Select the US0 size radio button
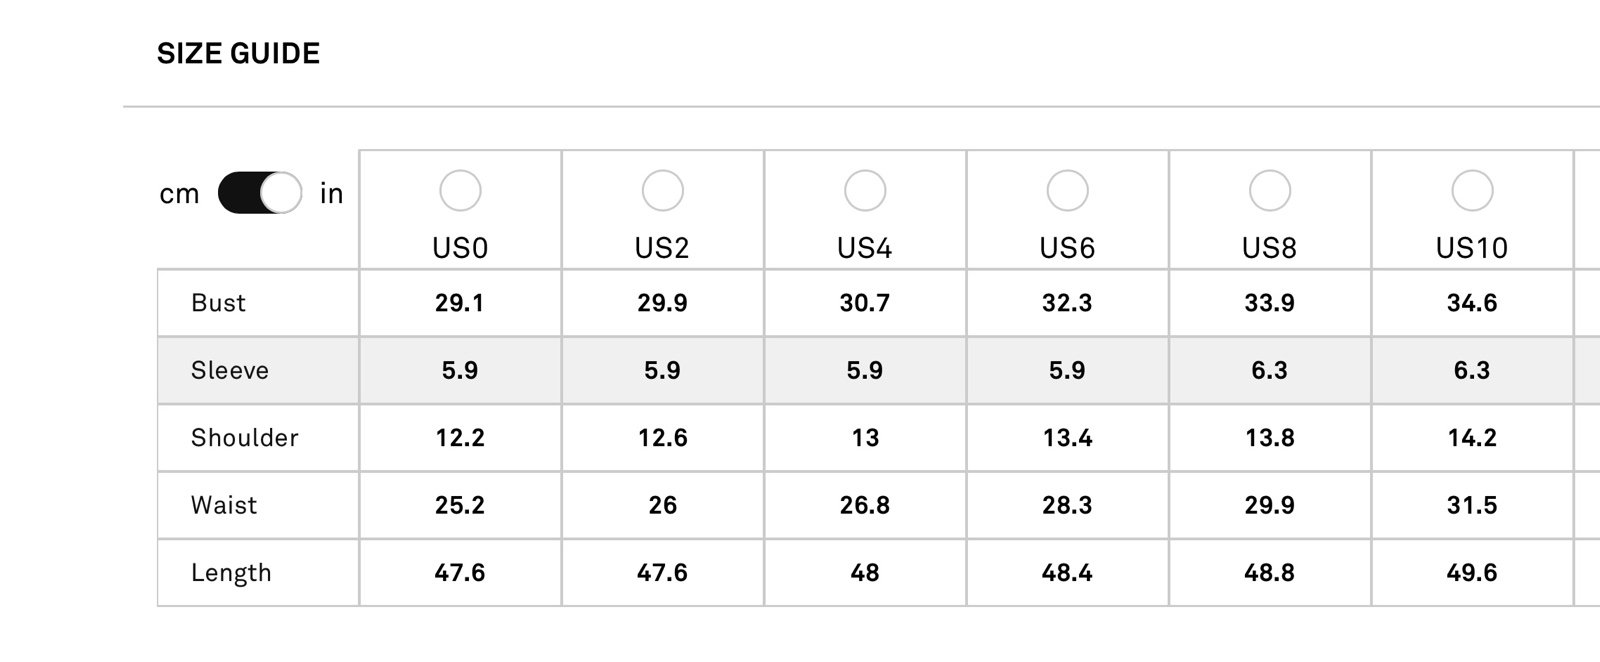The image size is (1600, 662). pos(460,190)
